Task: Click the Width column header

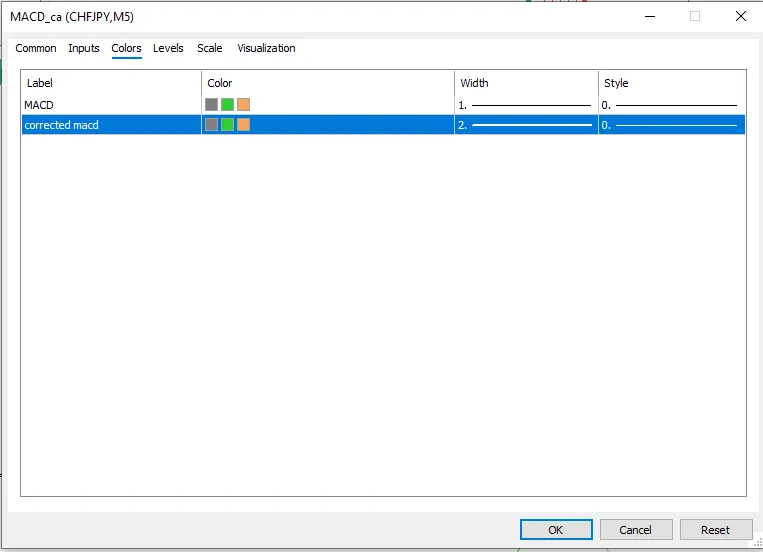Action: [x=526, y=83]
